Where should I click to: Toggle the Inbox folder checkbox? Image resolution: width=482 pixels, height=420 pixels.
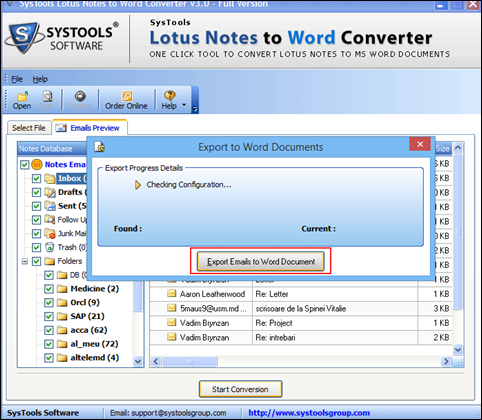37,179
